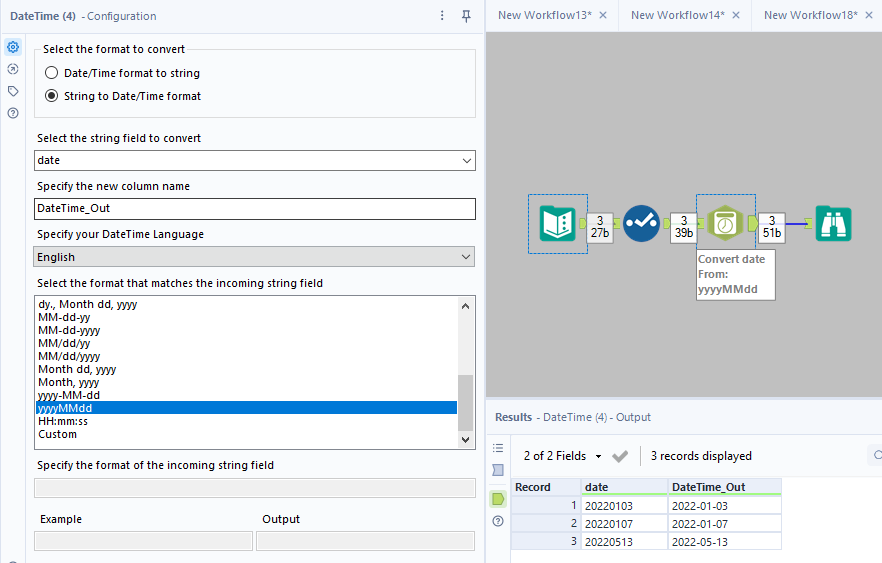882x563 pixels.
Task: Click the 'date' column header in Results
Action: pyautogui.click(x=624, y=487)
